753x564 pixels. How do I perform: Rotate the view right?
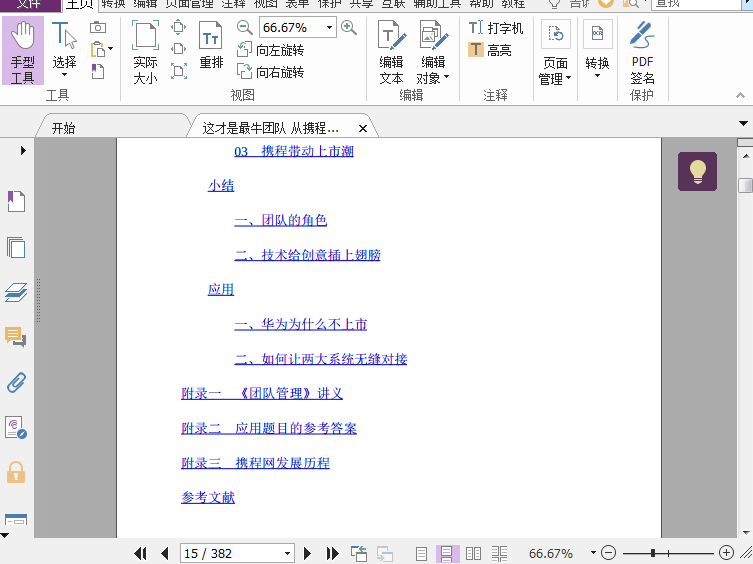click(270, 72)
